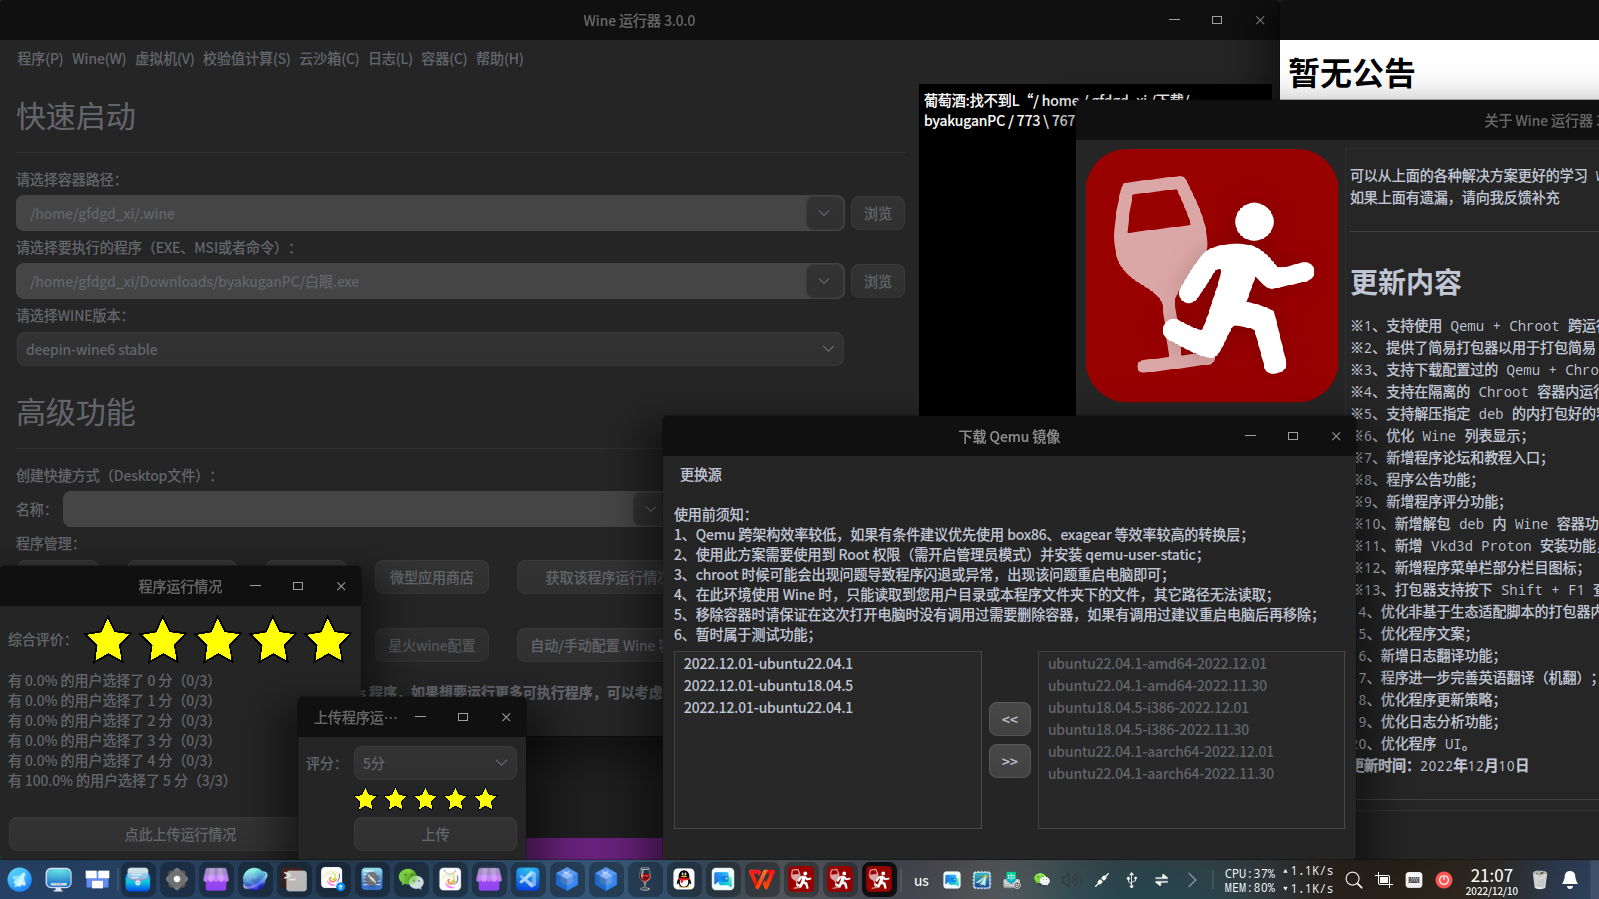Click 浏览 button beside container path

point(878,213)
